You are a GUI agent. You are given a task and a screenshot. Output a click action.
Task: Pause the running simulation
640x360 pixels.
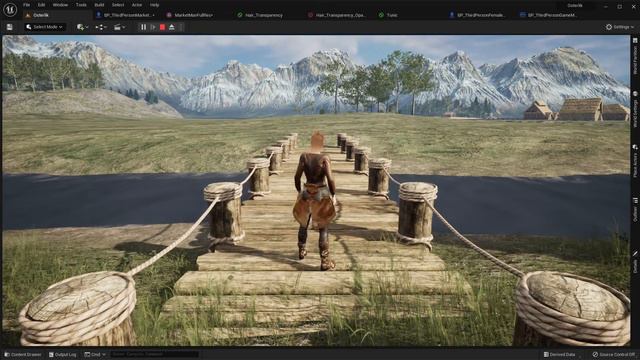[143, 27]
